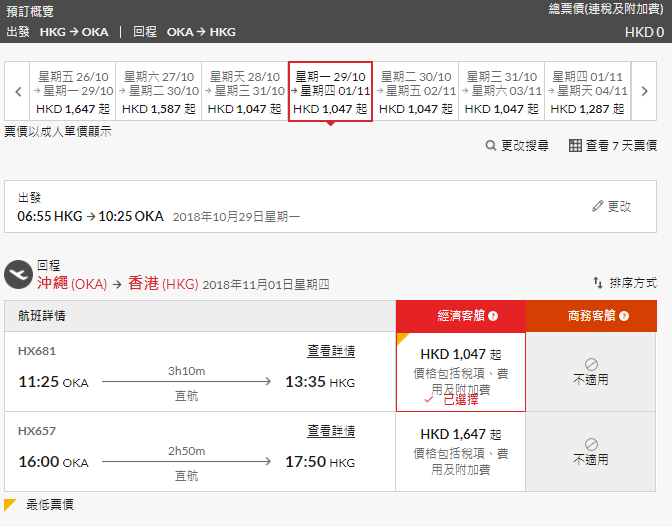Click the 最低票價 yellow legend marker
Image resolution: width=672 pixels, height=527 pixels.
[x=10, y=505]
